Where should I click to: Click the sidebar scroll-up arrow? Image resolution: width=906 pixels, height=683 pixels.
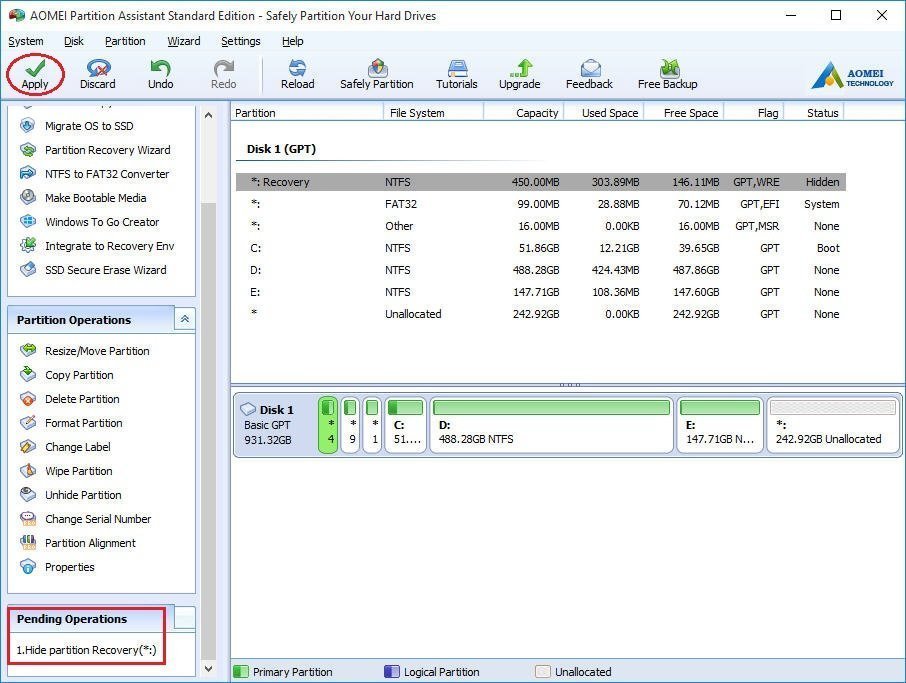(x=209, y=115)
